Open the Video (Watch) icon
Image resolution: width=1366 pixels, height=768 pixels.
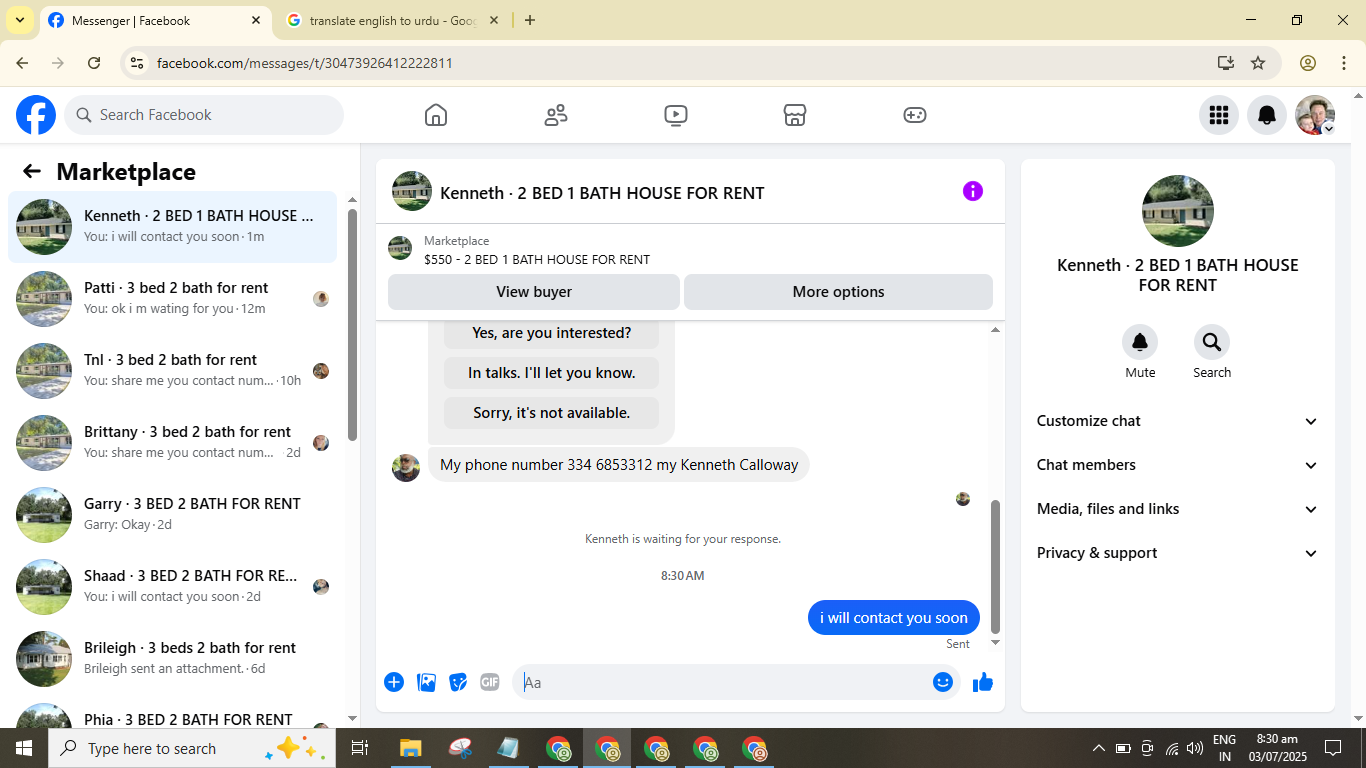(676, 115)
